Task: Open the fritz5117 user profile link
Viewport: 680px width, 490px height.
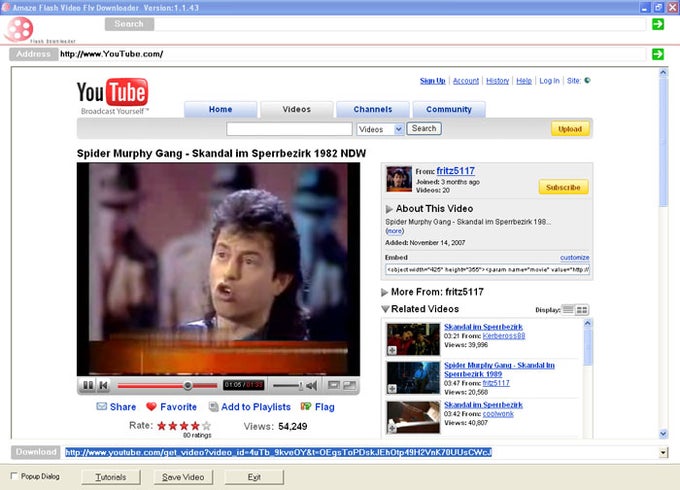Action: coord(455,170)
